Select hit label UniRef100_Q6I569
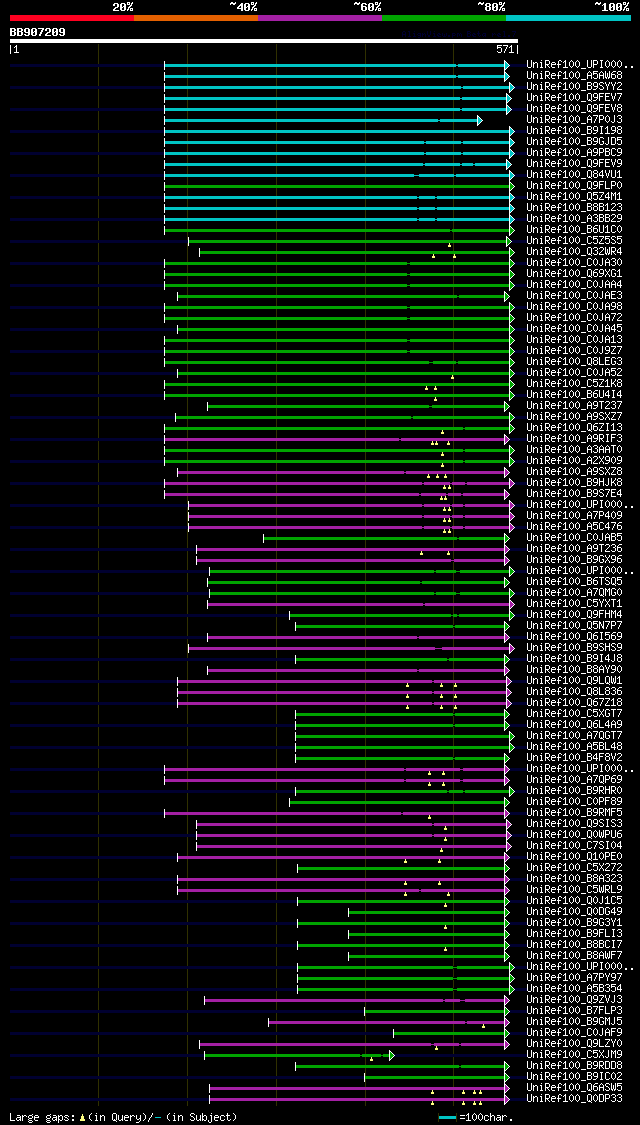The height and width of the screenshot is (1125, 640). click(575, 637)
